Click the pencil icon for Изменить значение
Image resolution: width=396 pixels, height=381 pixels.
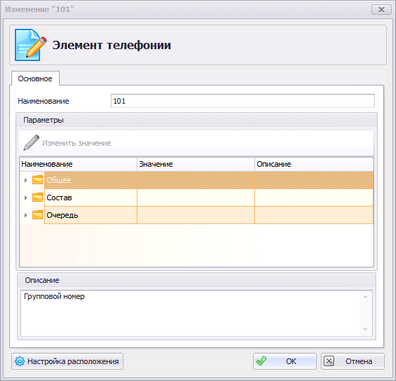point(31,143)
